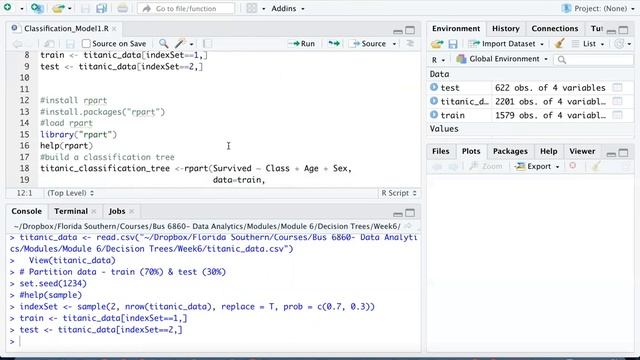View the titanic_d data table icon
Image resolution: width=640 pixels, height=360 pixels.
pos(618,101)
